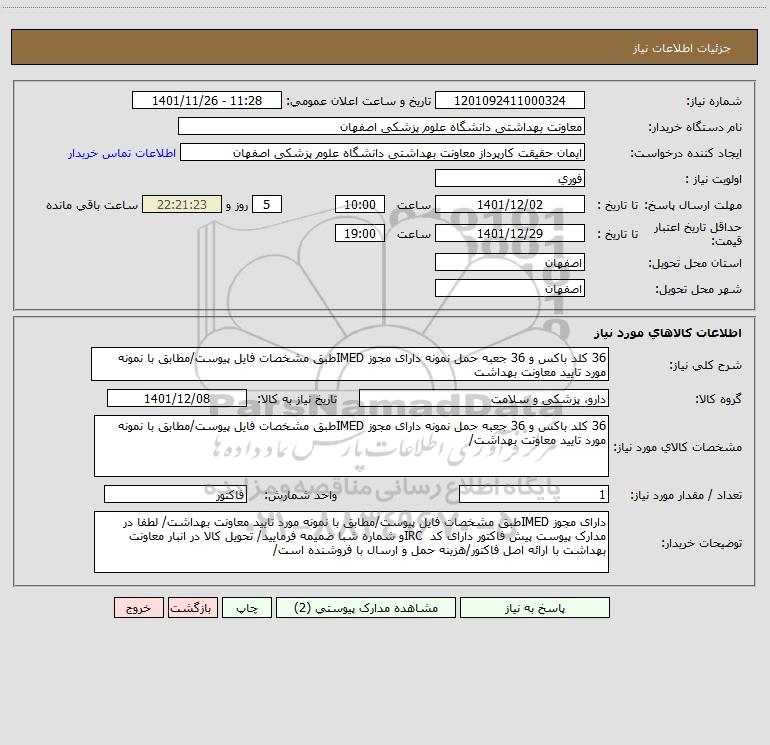Image resolution: width=770 pixels, height=745 pixels.
Task: Click the delivery city field اصفهان
Action: pyautogui.click(x=510, y=288)
